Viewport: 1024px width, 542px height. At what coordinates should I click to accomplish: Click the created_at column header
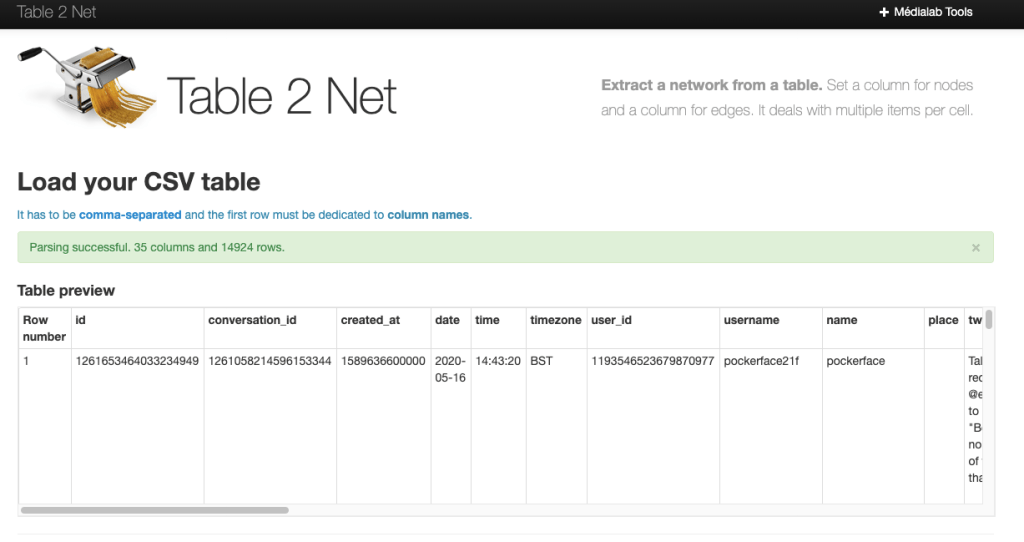[384, 328]
